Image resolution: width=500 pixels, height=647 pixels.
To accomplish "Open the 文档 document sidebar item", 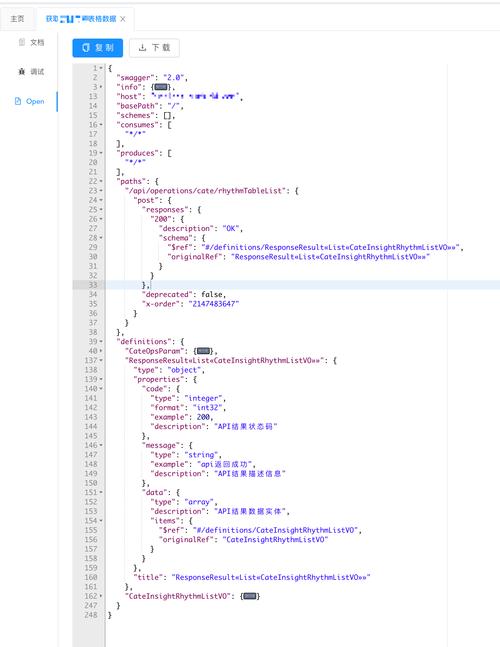I will coord(31,42).
